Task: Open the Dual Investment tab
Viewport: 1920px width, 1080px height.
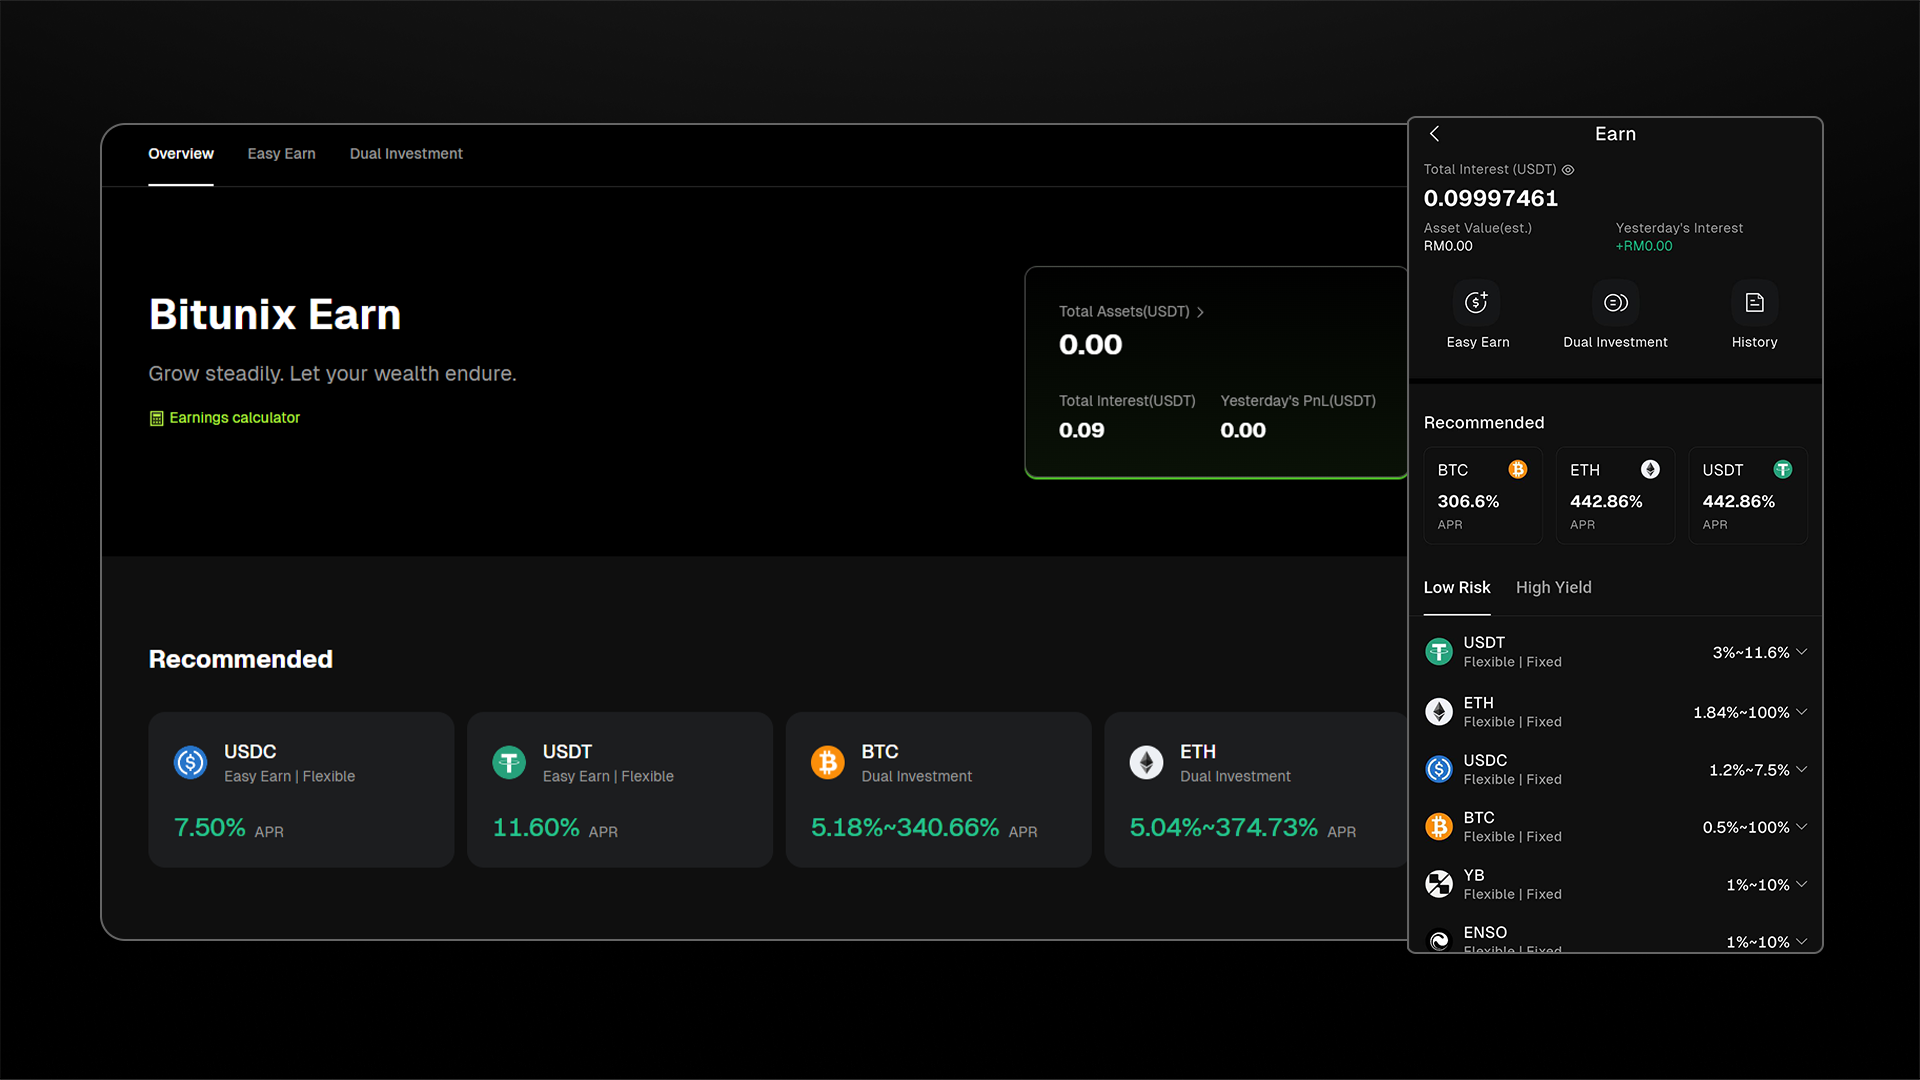Action: click(x=406, y=154)
